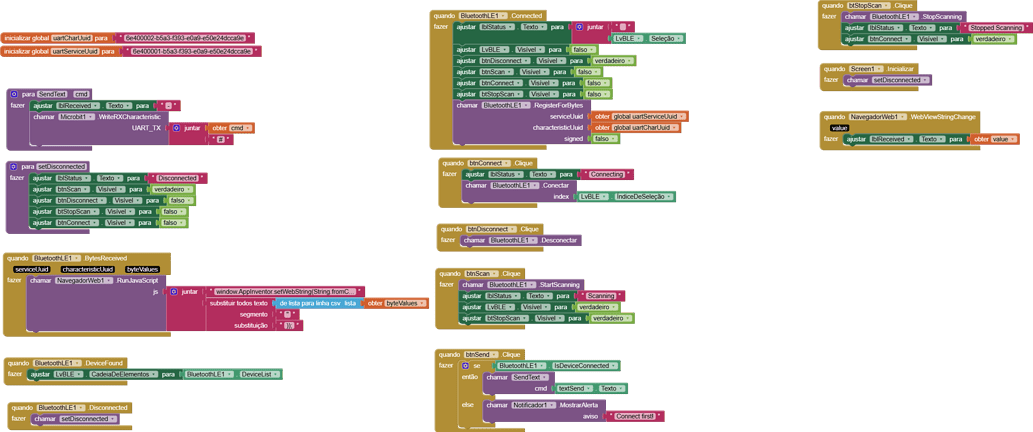
Task: Edit the Disconnected text string
Action: pyautogui.click(x=177, y=178)
